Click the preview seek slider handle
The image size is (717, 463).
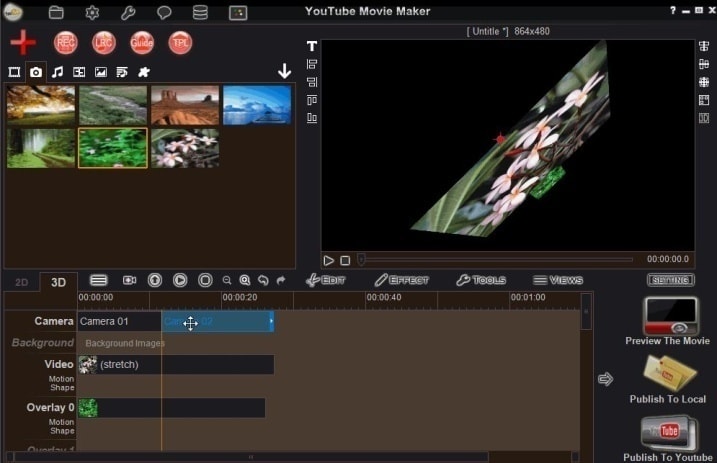point(361,260)
